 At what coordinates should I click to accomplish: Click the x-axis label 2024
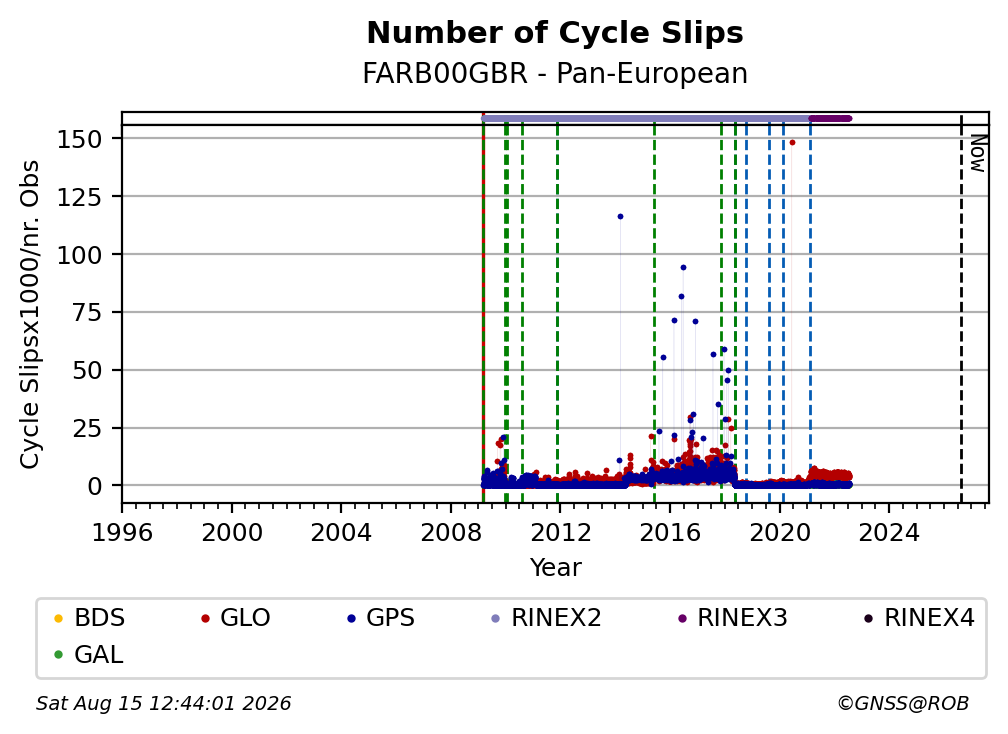(x=889, y=533)
